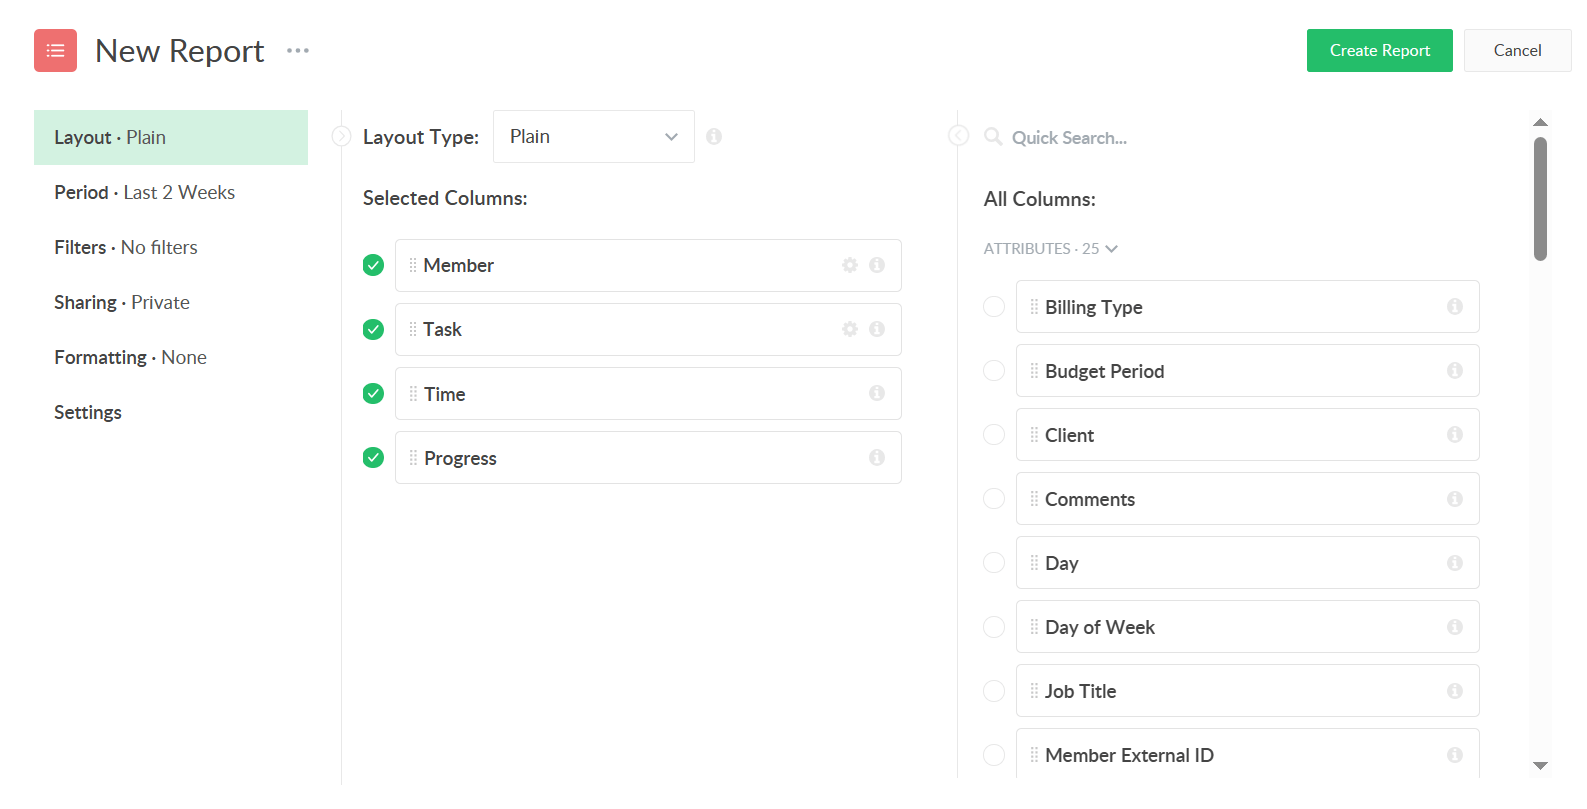Image resolution: width=1587 pixels, height=809 pixels.
Task: Grab drag handle of Member column
Action: (x=413, y=265)
